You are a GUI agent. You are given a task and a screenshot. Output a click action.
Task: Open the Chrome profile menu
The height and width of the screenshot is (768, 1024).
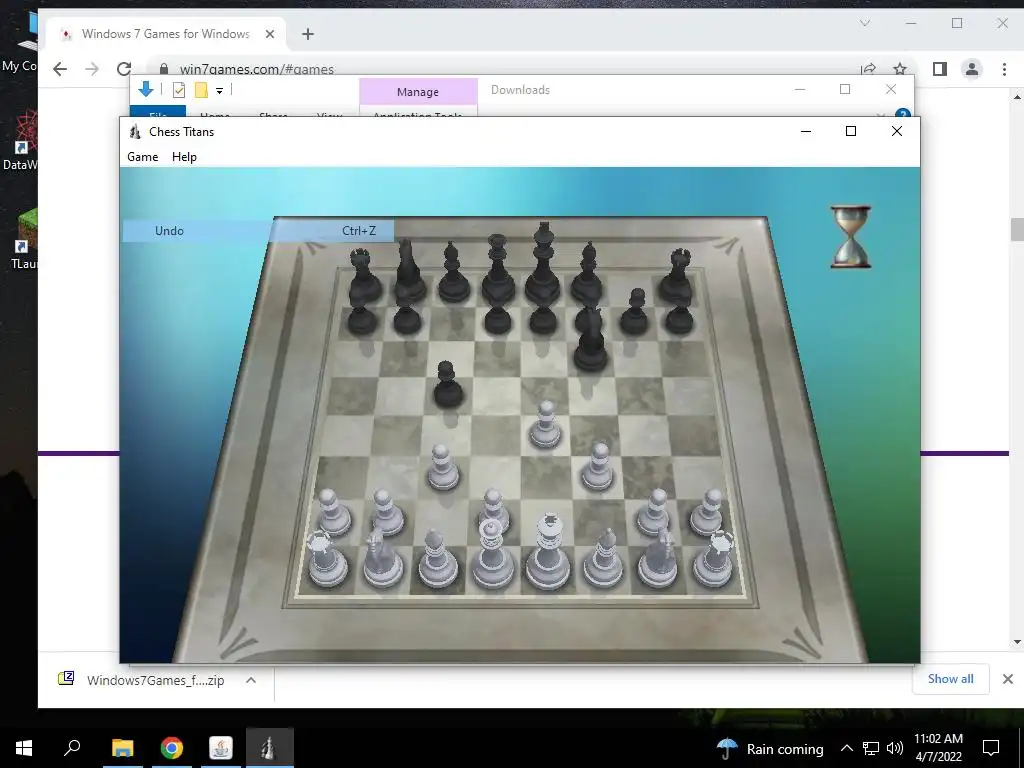tap(972, 69)
